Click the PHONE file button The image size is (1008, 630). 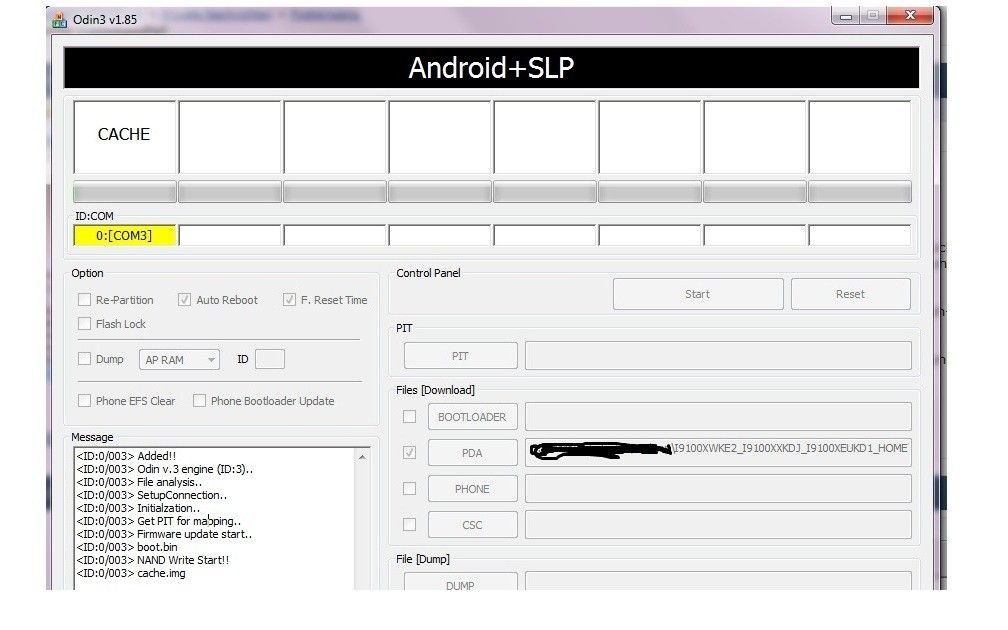472,489
